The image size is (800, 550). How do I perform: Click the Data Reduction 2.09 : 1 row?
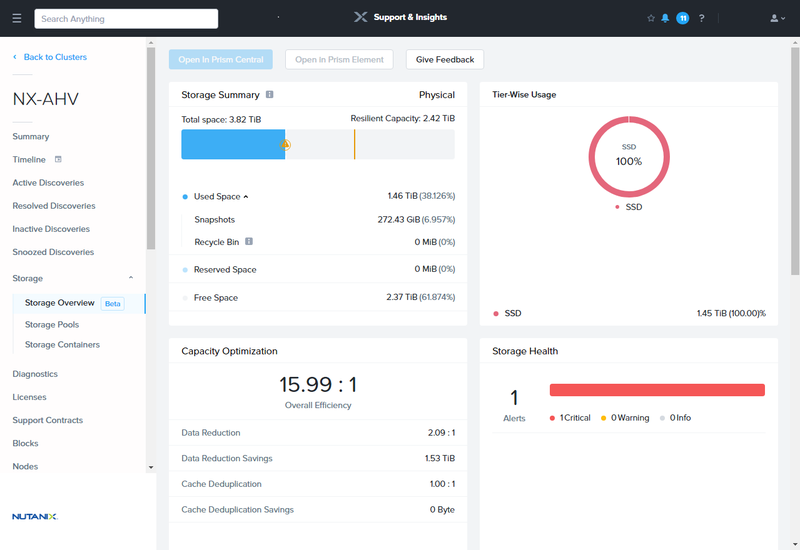click(318, 433)
